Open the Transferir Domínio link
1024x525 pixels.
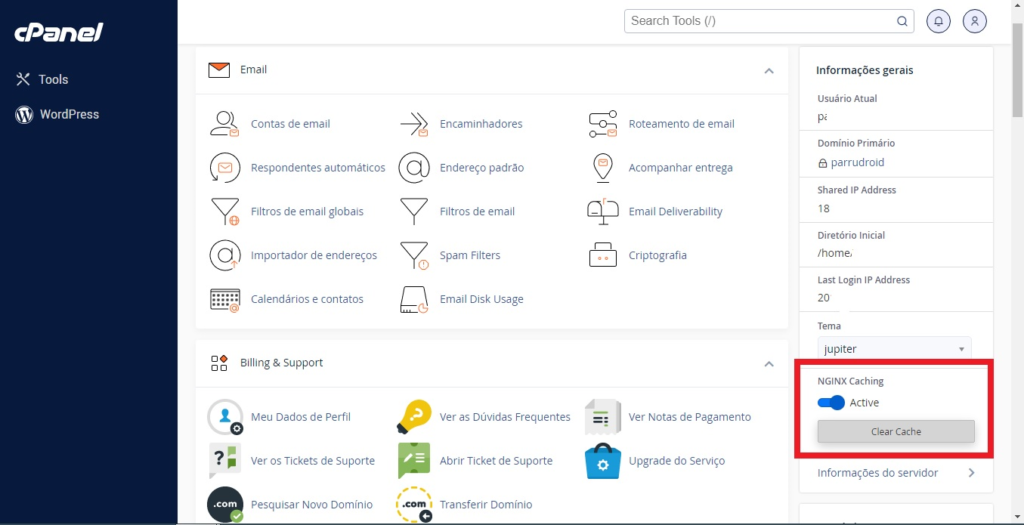(x=486, y=505)
